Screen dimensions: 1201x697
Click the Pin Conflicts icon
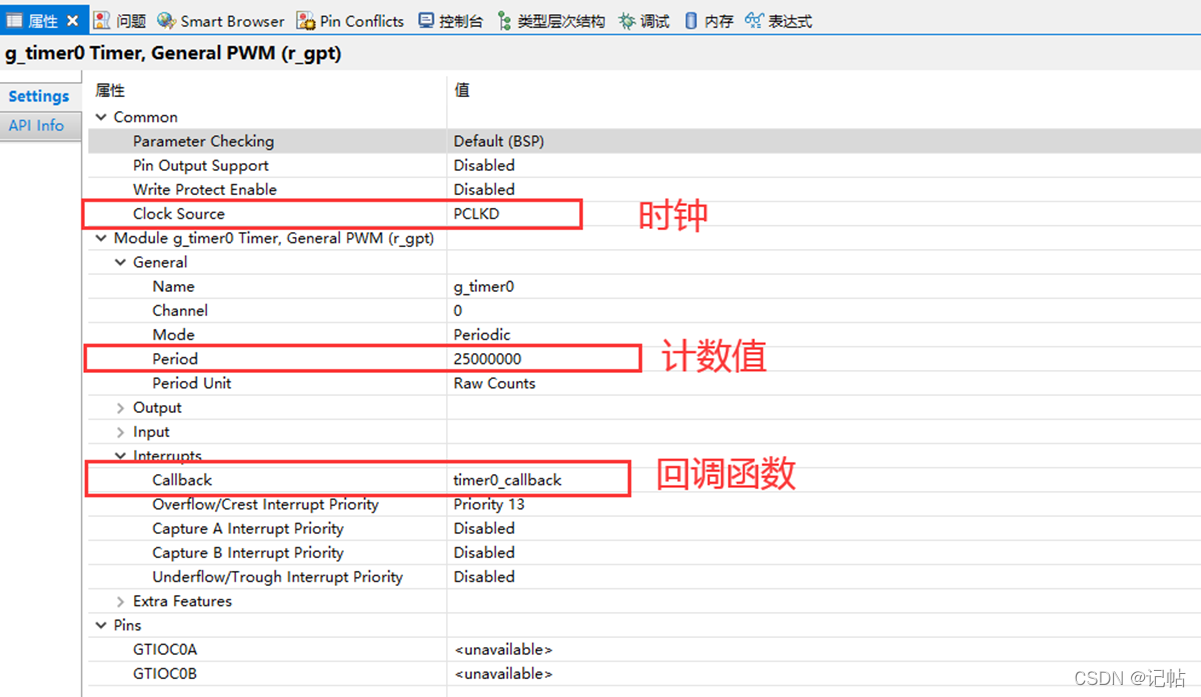click(305, 21)
